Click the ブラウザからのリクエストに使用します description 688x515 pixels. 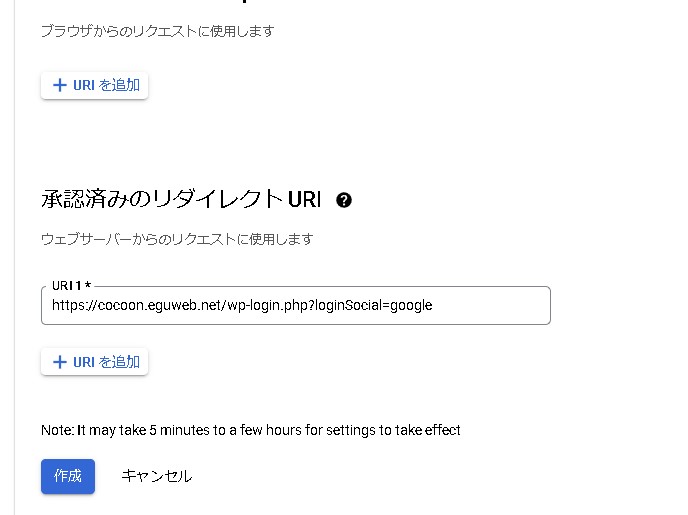tap(157, 31)
